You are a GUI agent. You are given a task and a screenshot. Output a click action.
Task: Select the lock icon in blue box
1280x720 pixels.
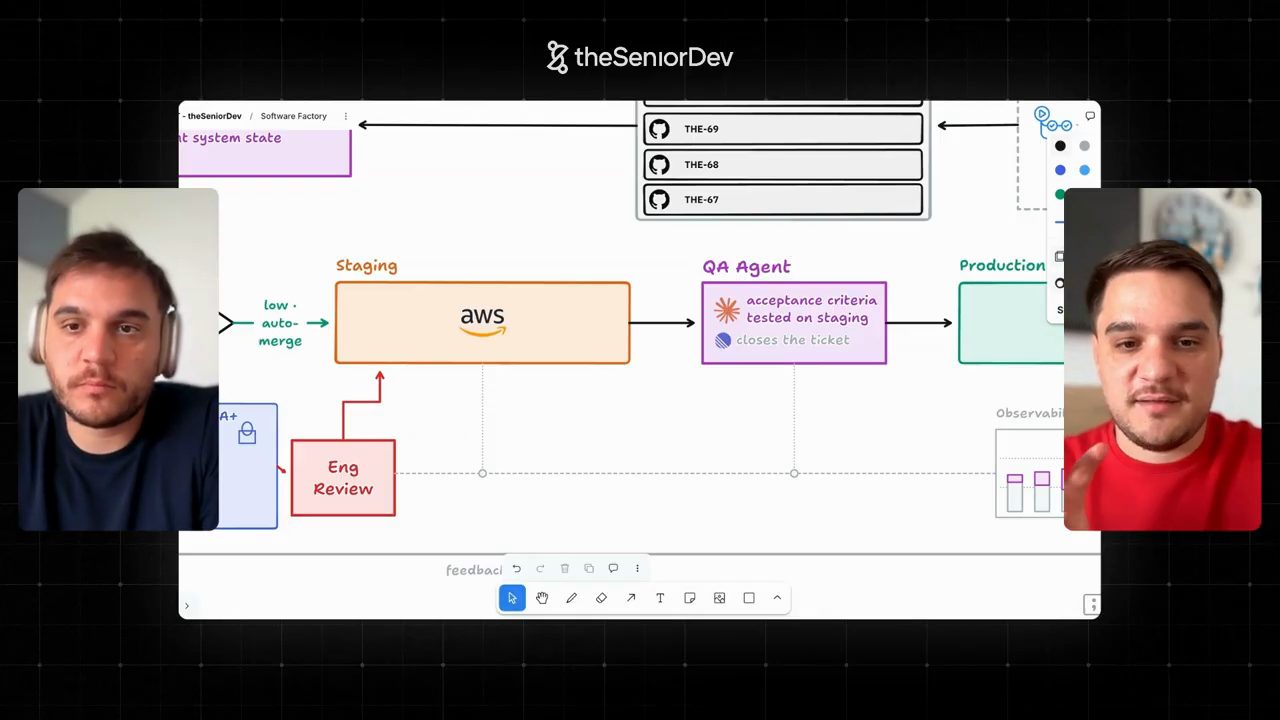(x=247, y=433)
